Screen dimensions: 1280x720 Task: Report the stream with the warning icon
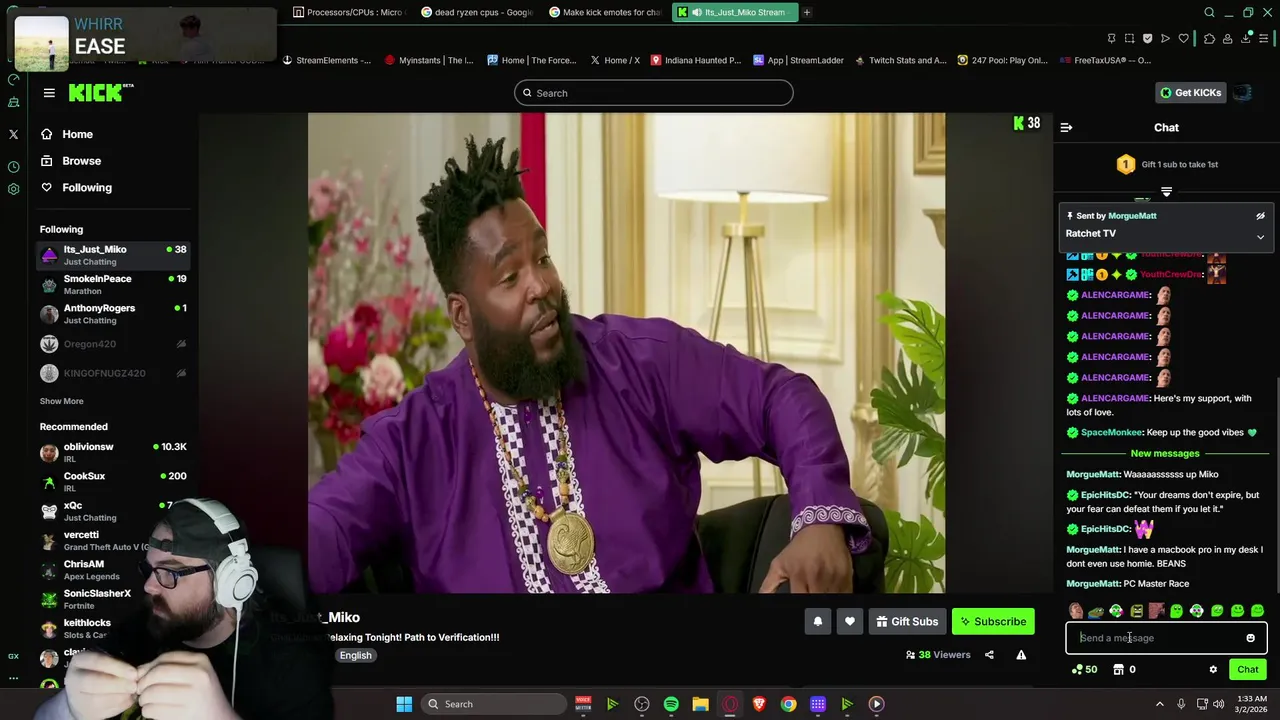click(1021, 655)
